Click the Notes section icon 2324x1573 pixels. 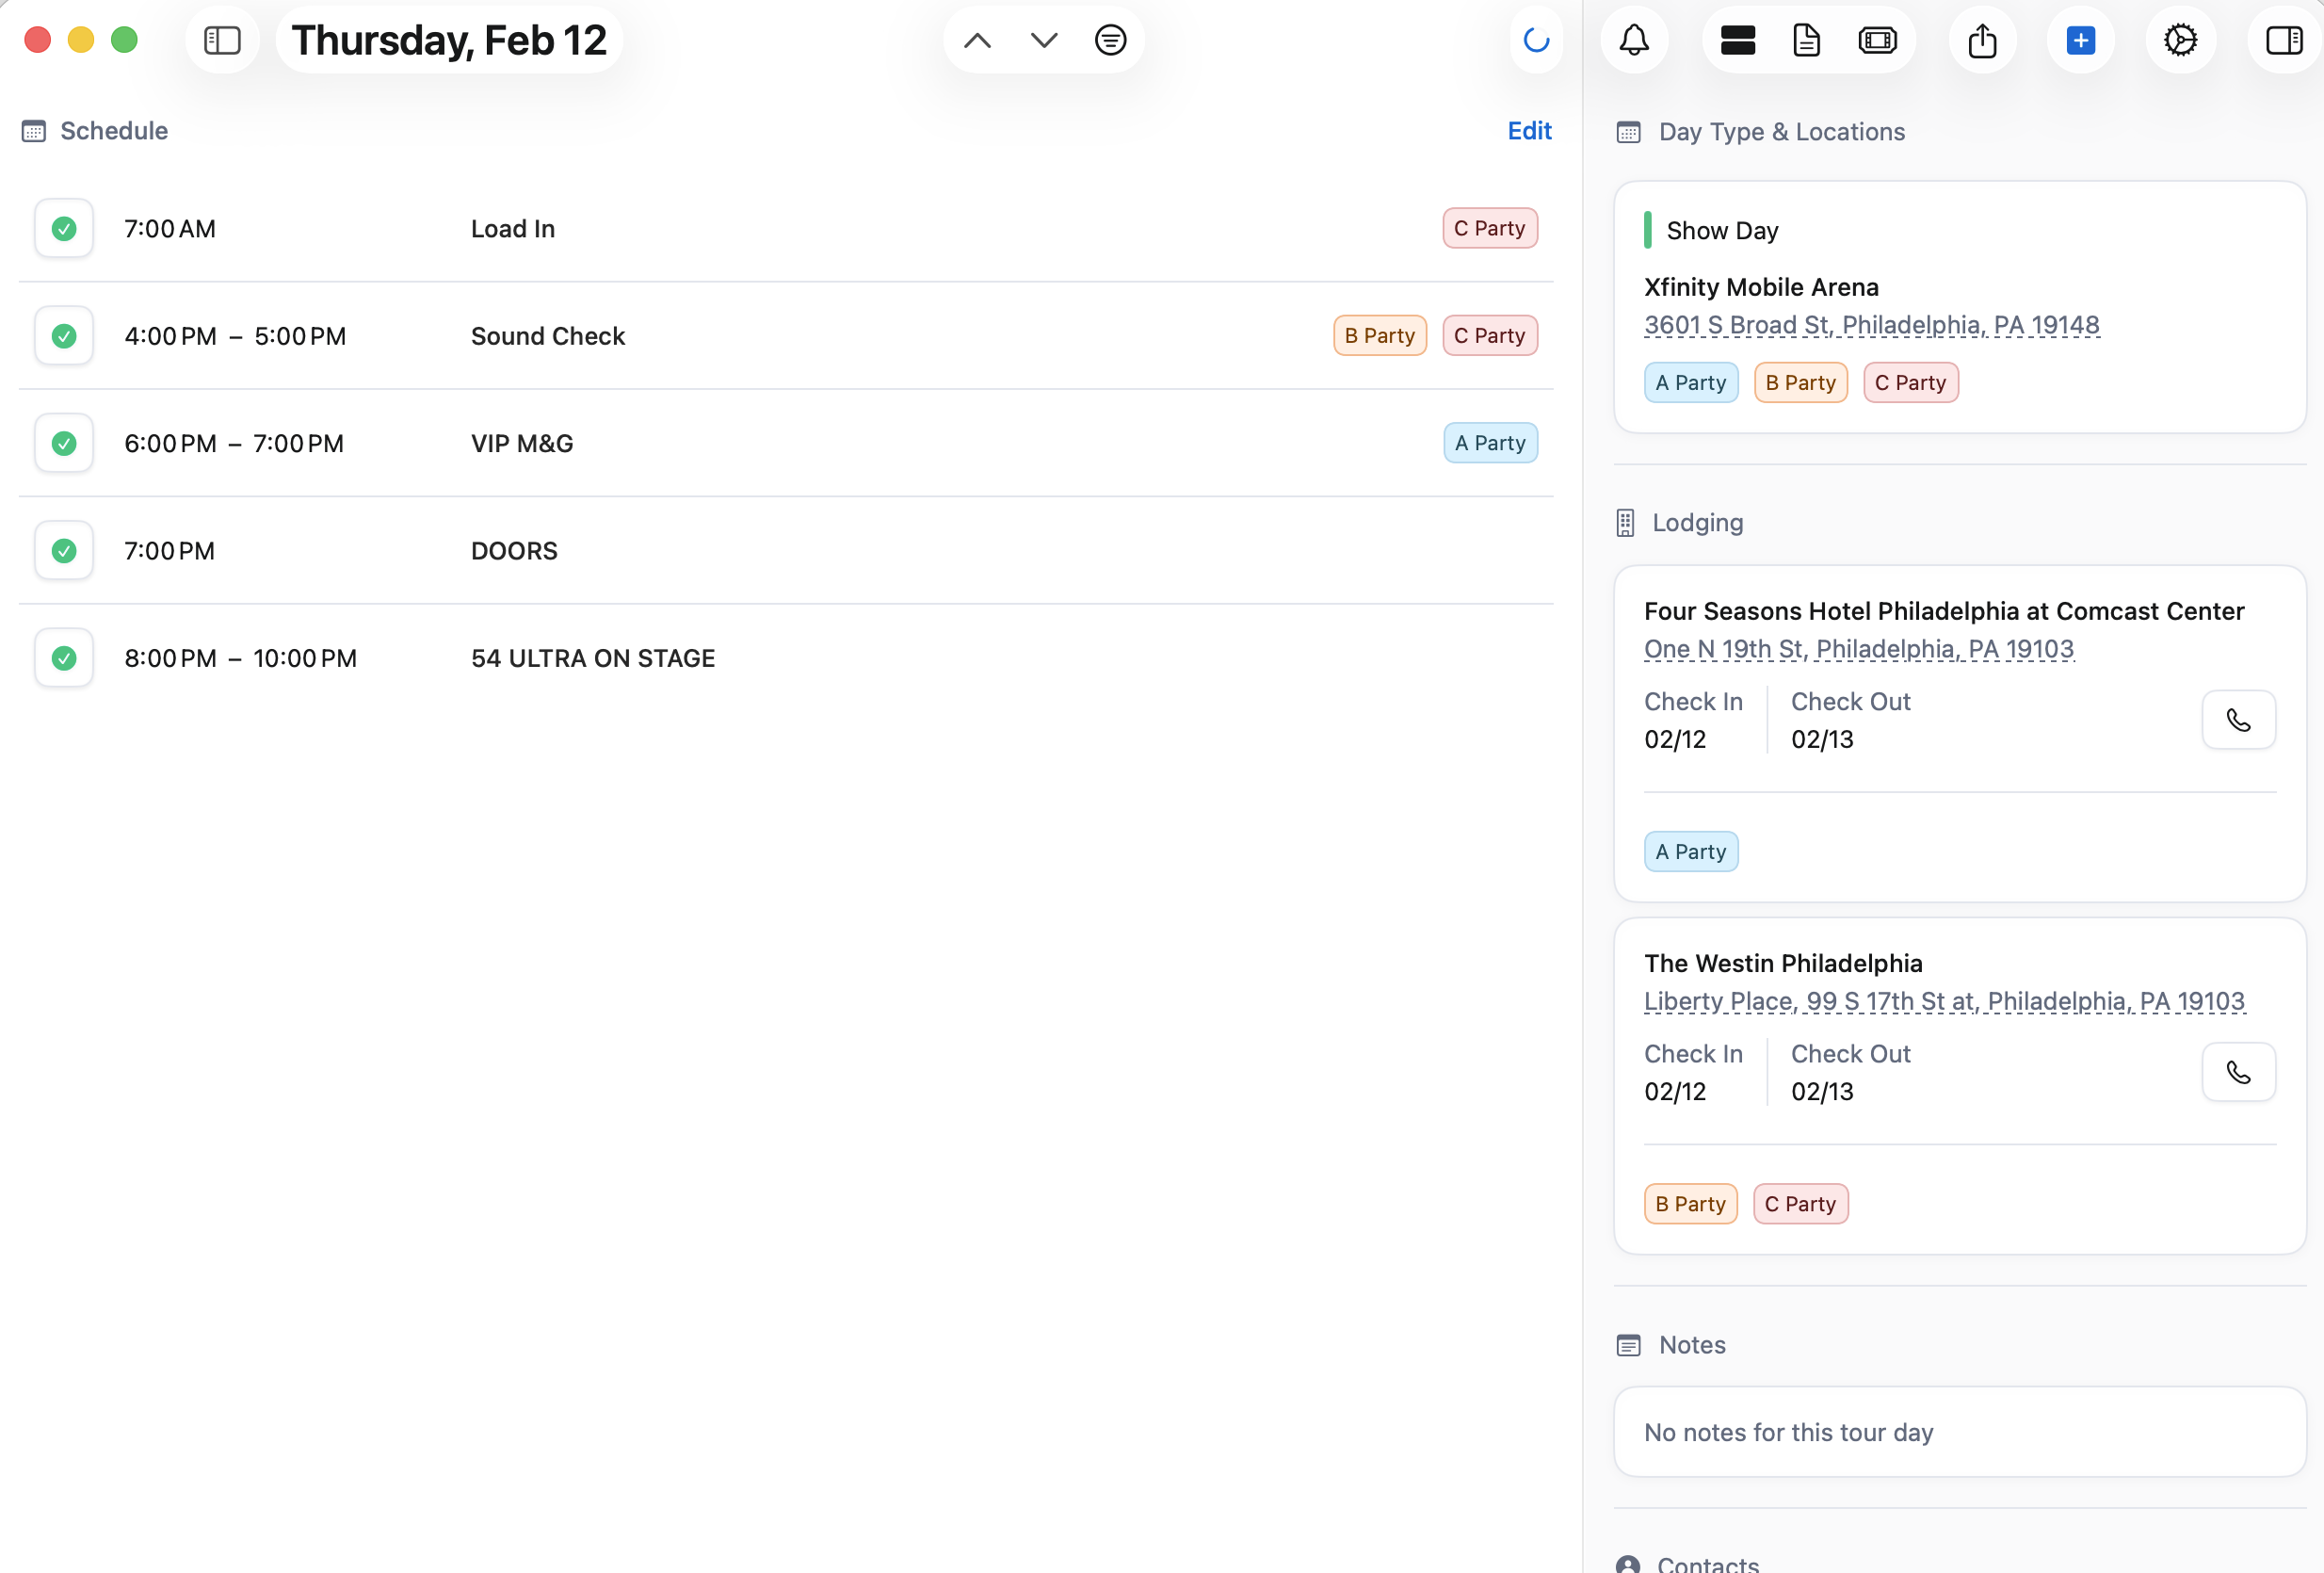pos(1628,1345)
